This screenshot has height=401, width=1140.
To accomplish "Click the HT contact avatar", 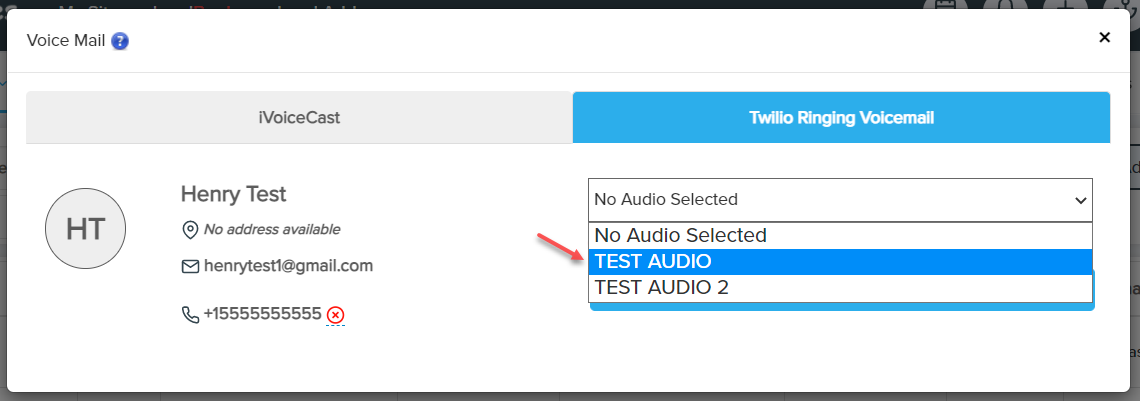I will [x=86, y=229].
